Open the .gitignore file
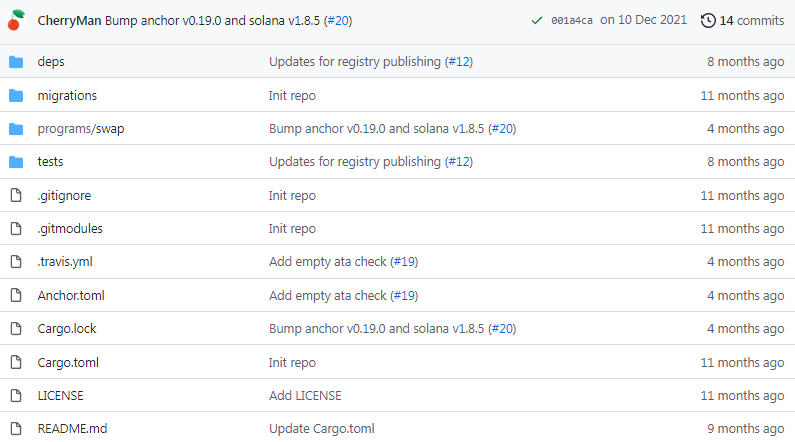 [64, 196]
